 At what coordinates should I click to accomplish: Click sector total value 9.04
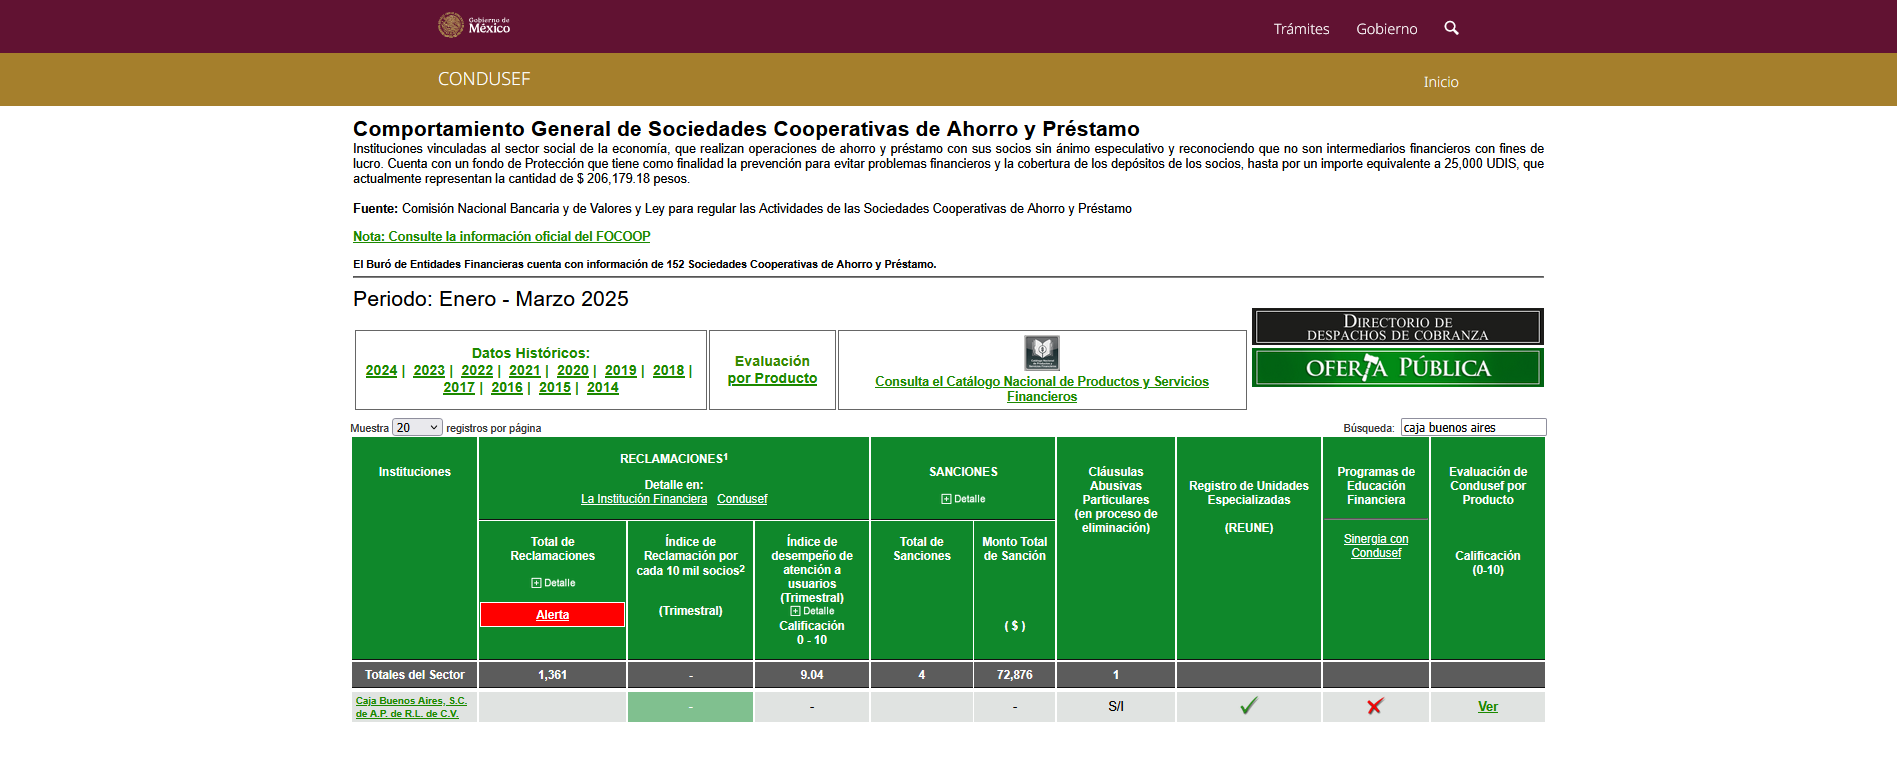pyautogui.click(x=812, y=675)
